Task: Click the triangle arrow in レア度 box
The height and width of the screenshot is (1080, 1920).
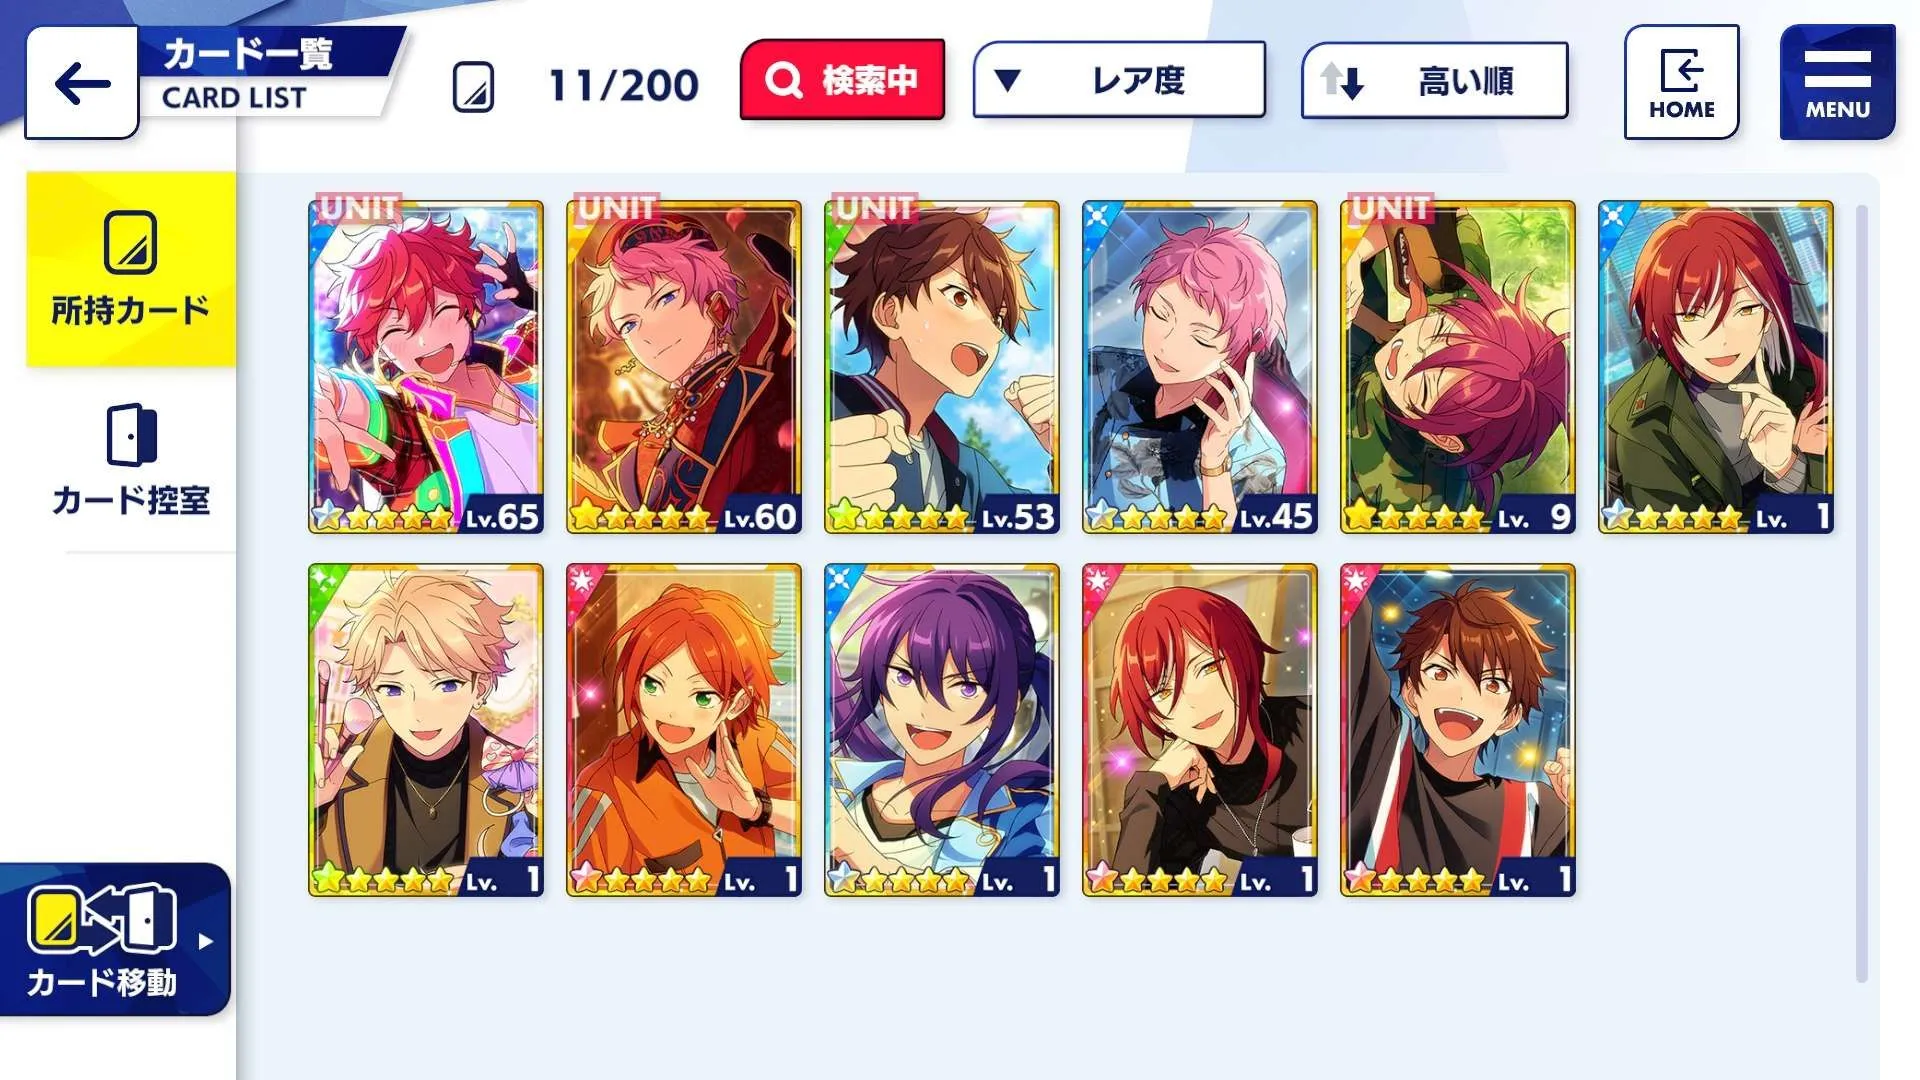Action: pyautogui.click(x=1007, y=80)
